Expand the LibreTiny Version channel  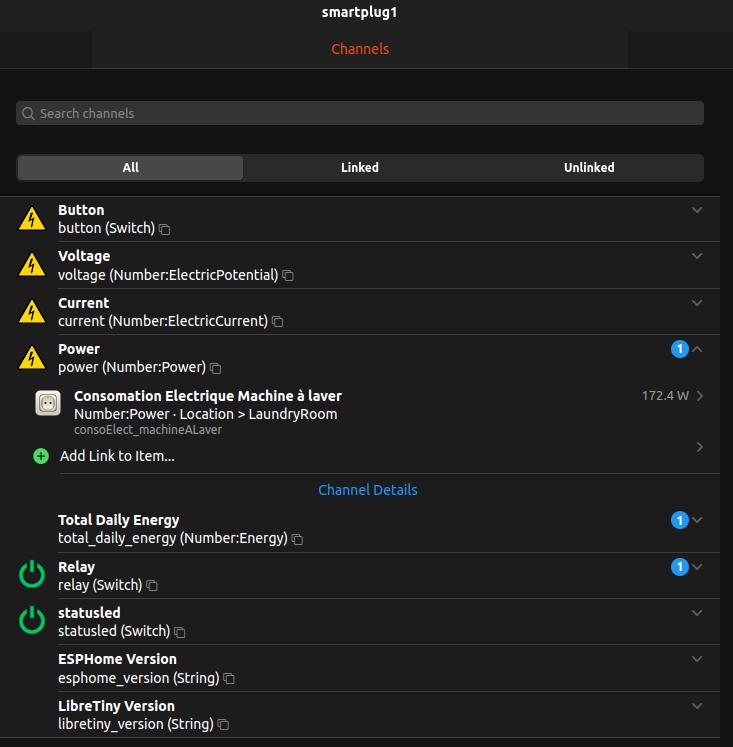697,706
